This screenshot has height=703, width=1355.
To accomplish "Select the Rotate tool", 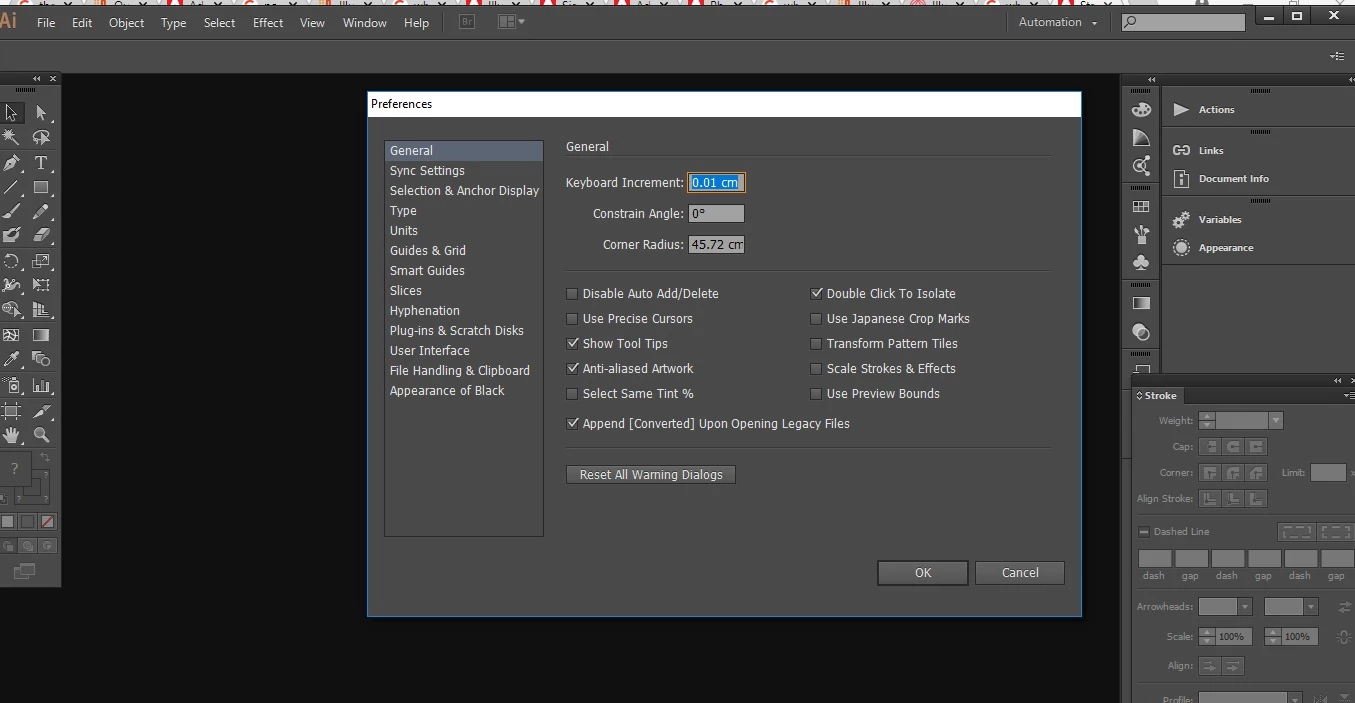I will click(12, 261).
